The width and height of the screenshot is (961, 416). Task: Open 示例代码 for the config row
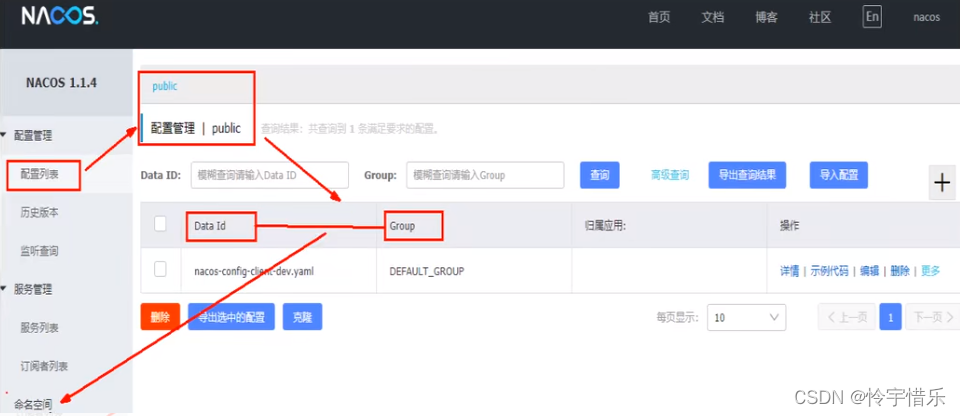(830, 271)
